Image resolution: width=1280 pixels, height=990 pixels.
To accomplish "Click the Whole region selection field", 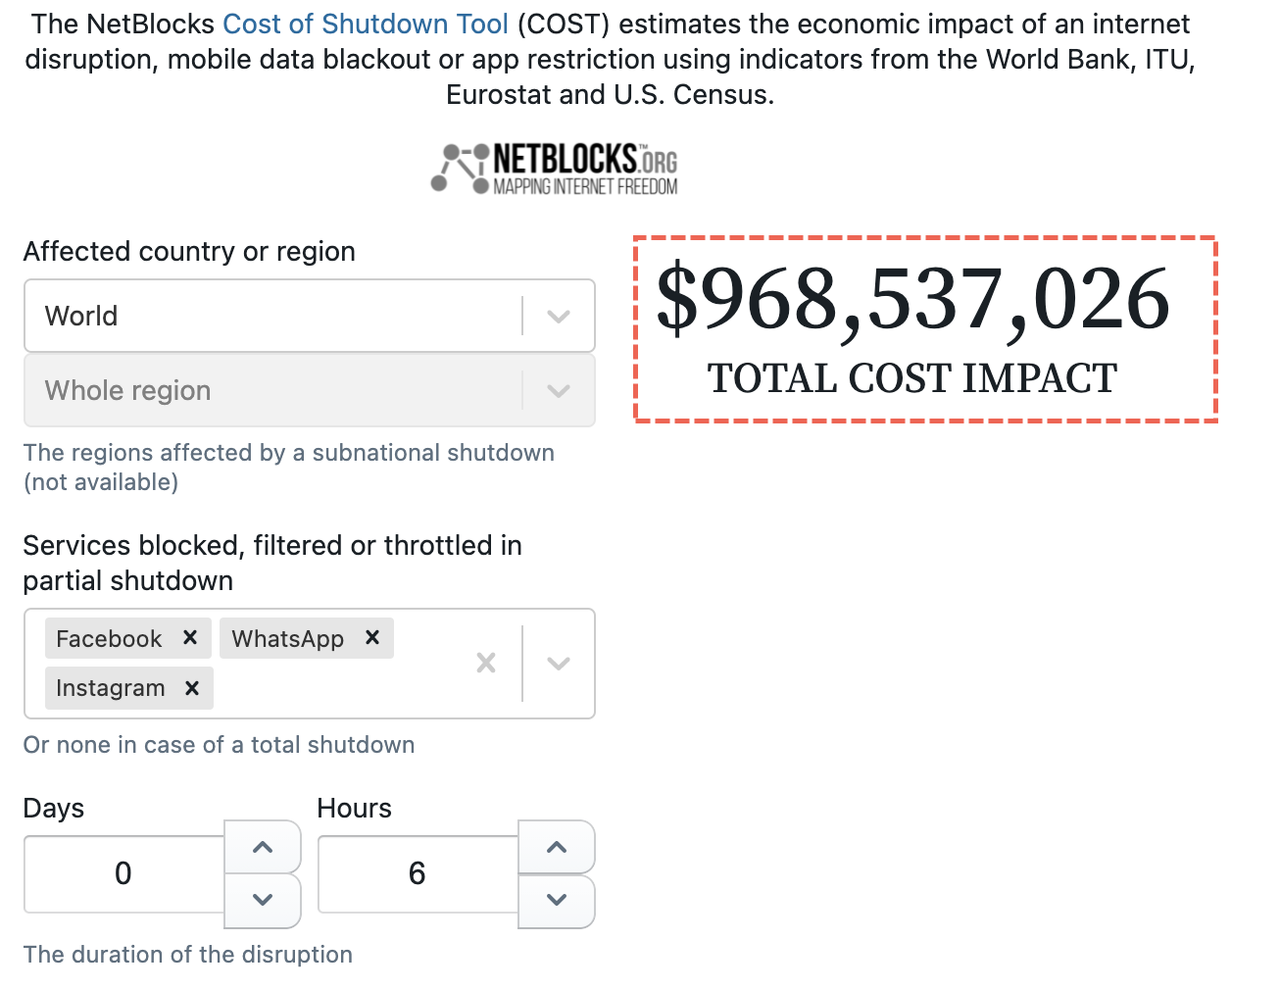I will click(x=270, y=391).
